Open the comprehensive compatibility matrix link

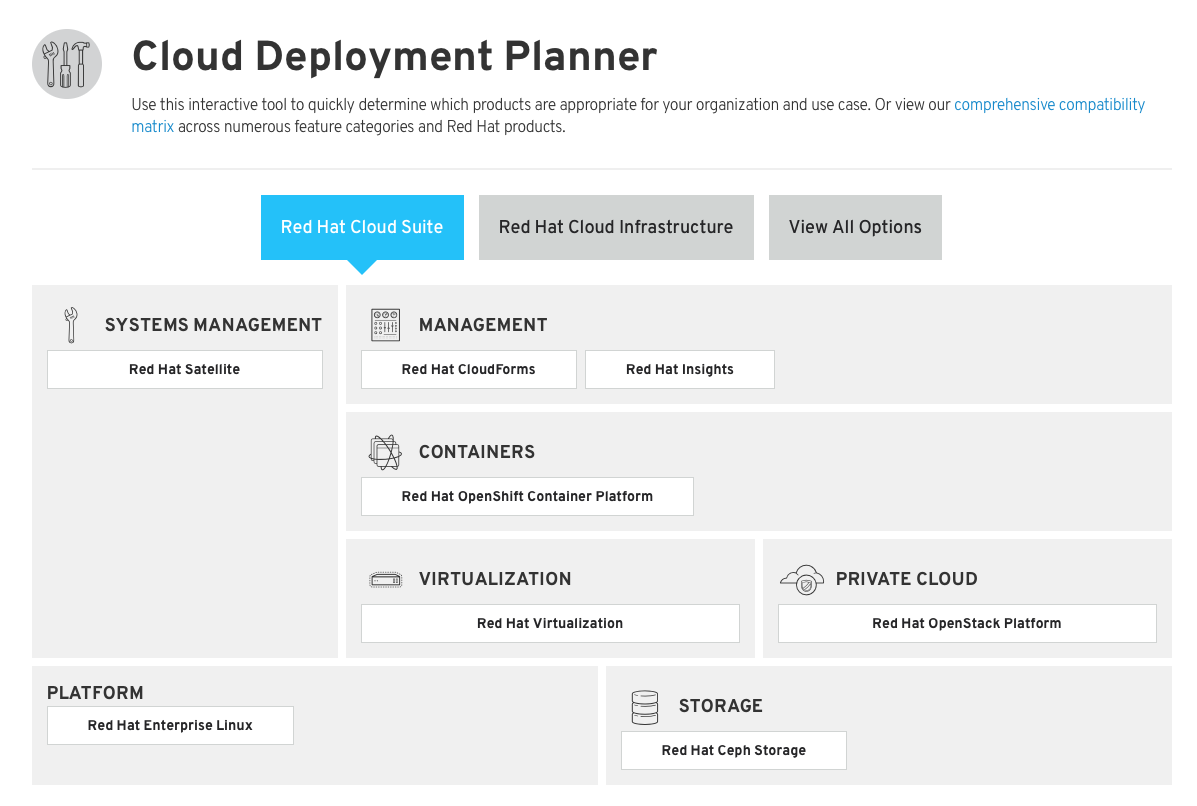pyautogui.click(x=1049, y=104)
